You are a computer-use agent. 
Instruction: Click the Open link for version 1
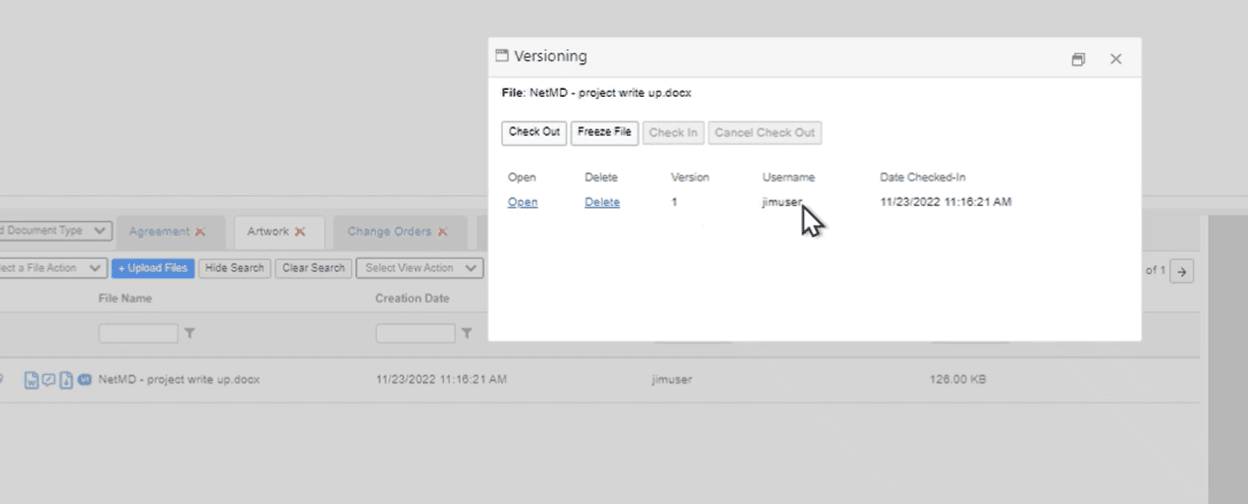(522, 202)
